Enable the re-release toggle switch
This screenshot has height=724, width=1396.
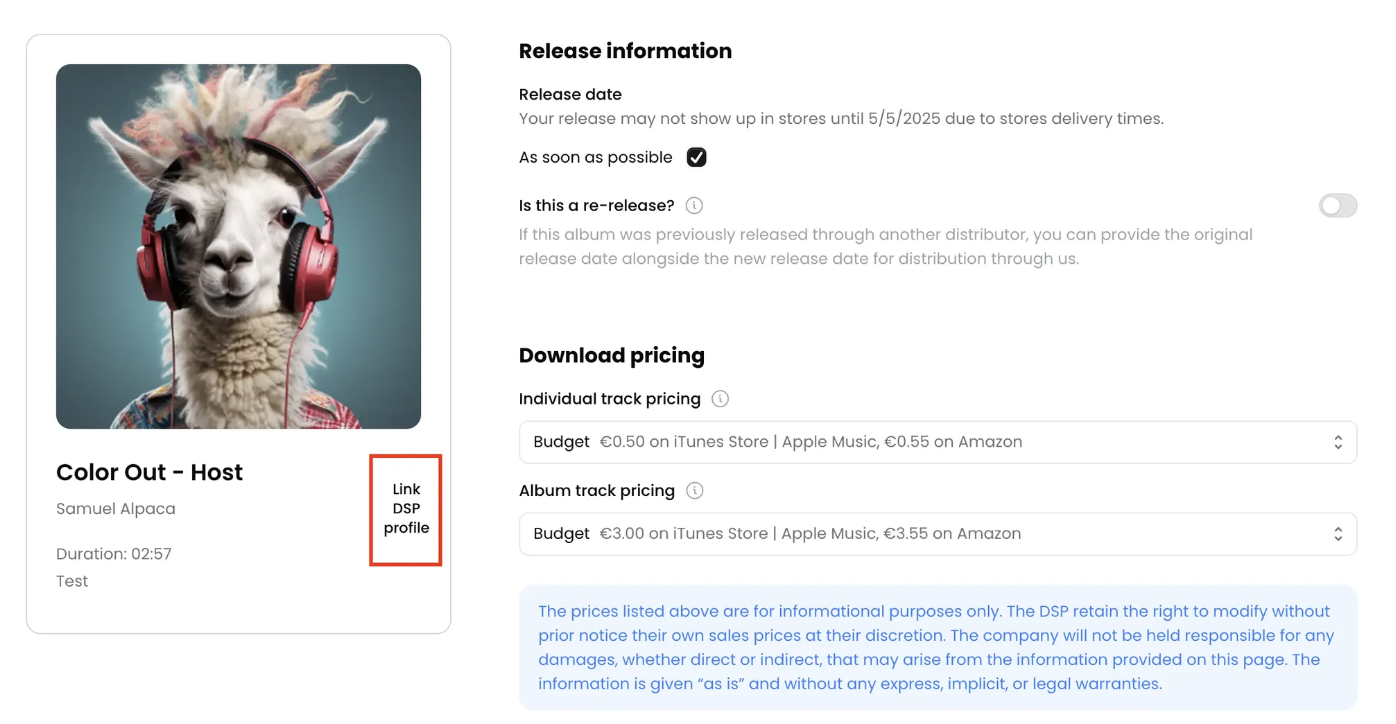(1338, 206)
